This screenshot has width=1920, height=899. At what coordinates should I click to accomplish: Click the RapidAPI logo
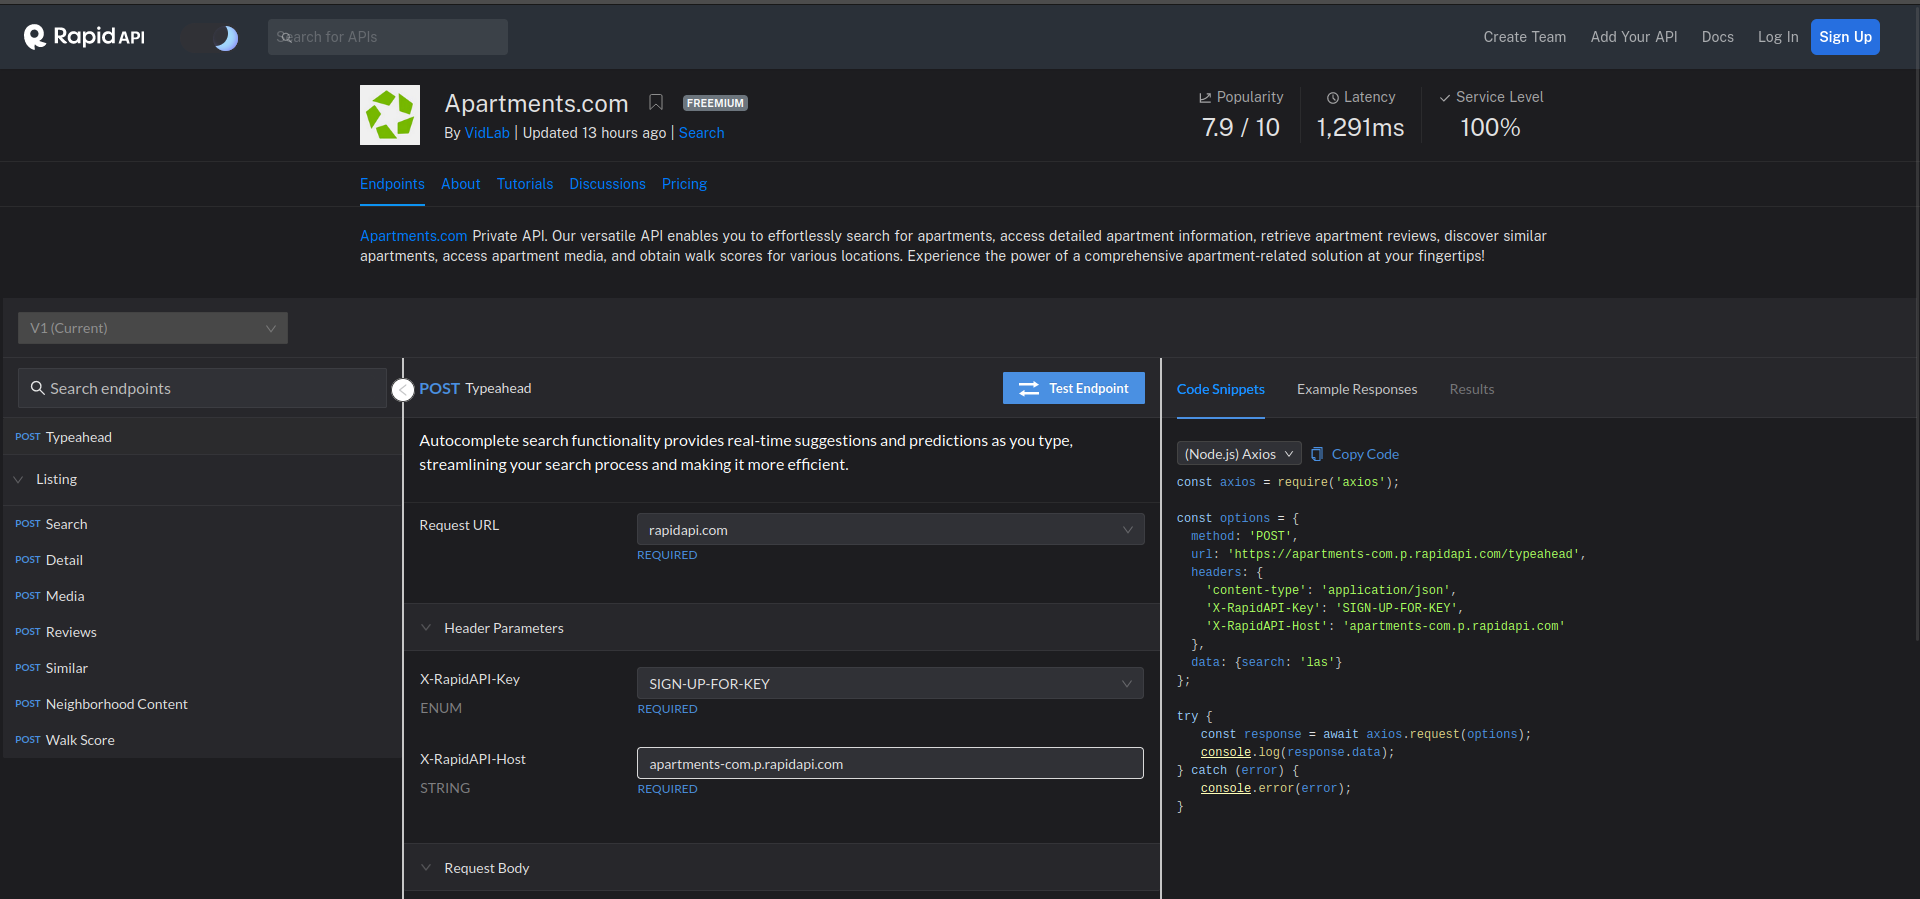85,37
